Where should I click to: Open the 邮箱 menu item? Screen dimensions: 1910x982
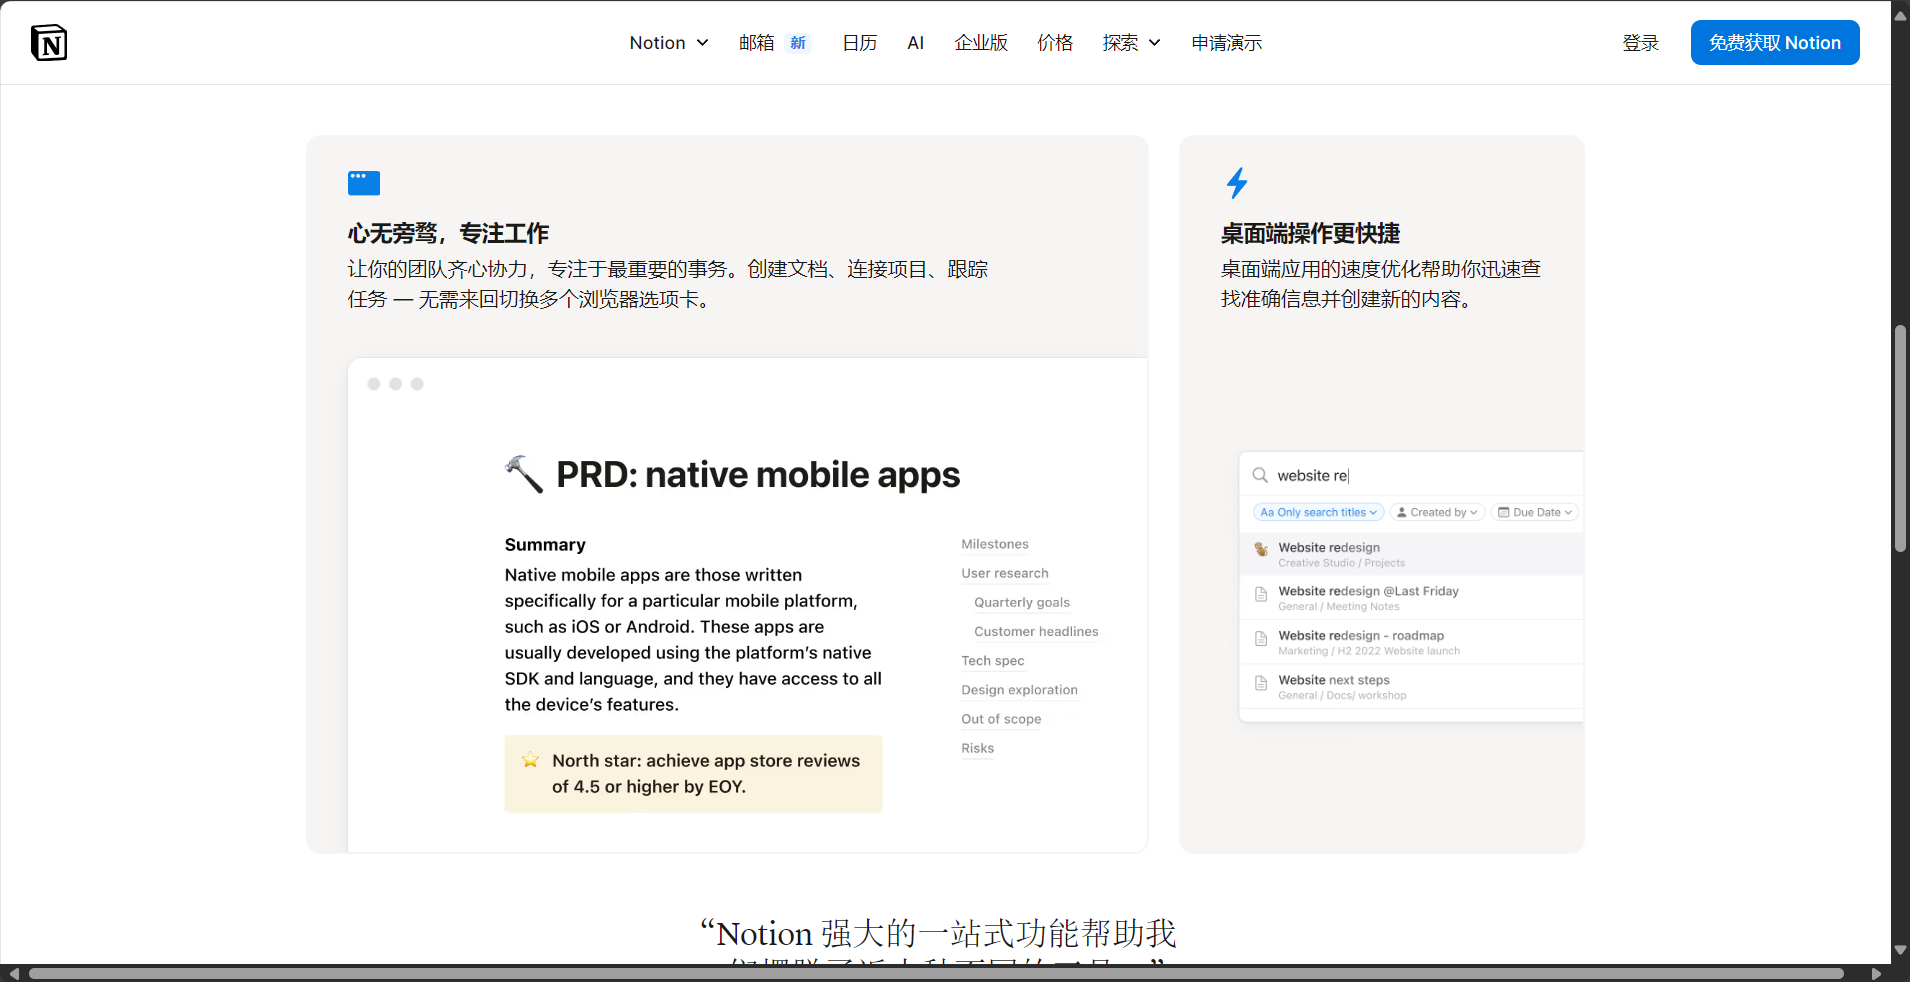click(x=757, y=43)
